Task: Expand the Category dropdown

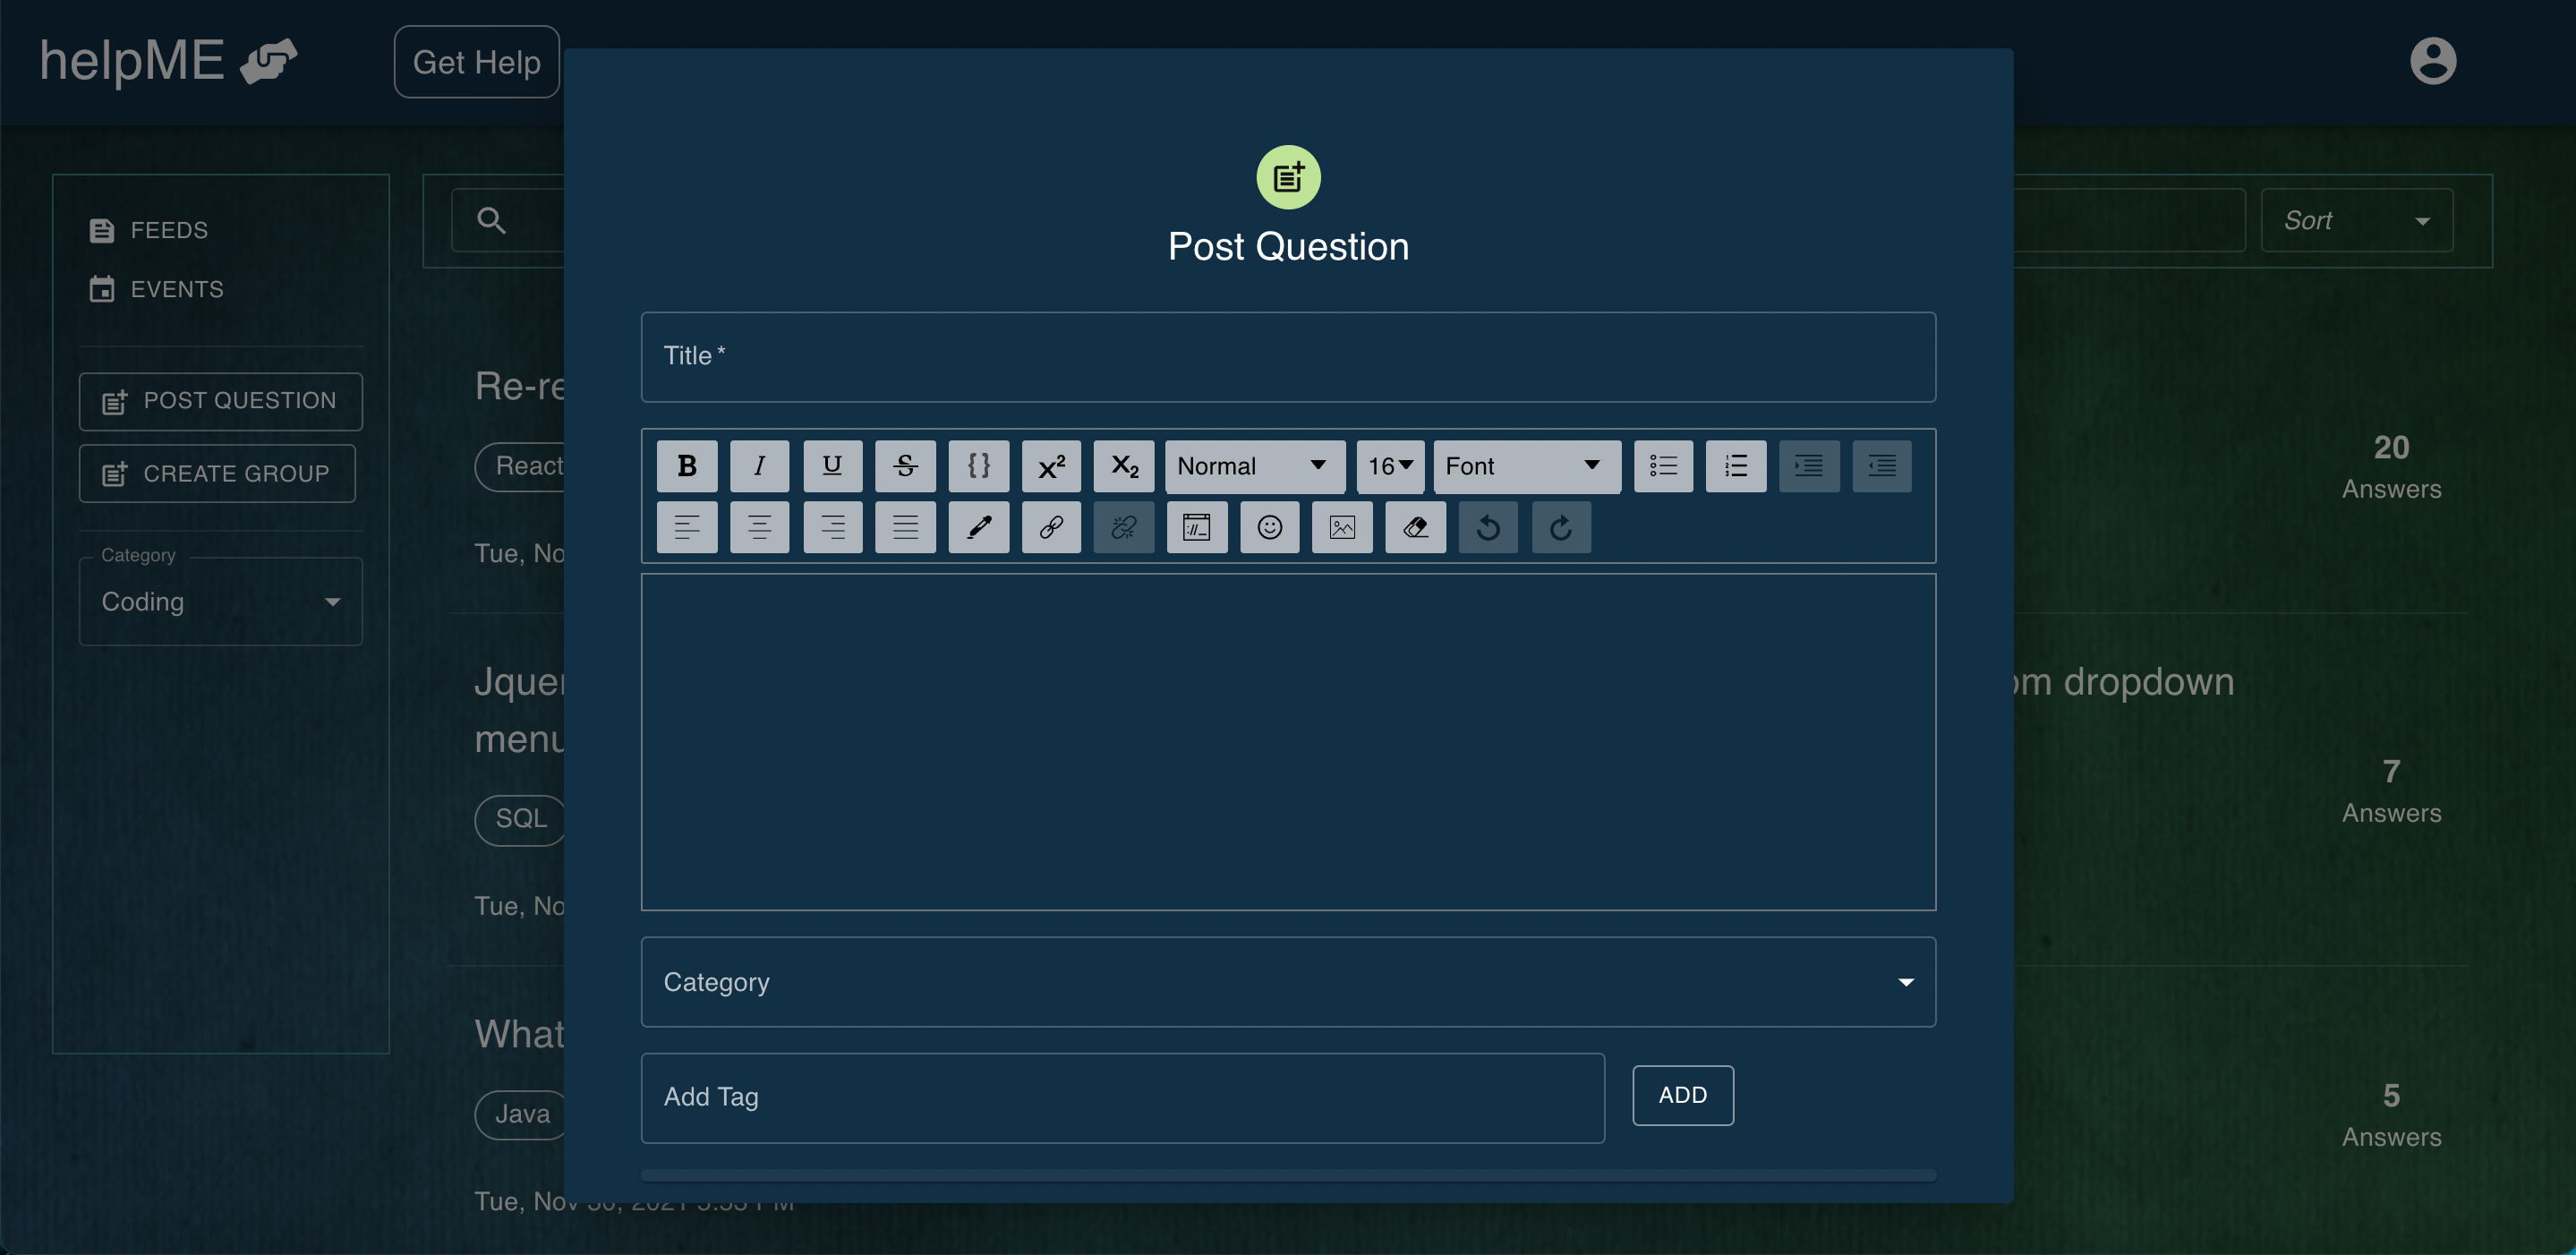Action: point(1904,982)
